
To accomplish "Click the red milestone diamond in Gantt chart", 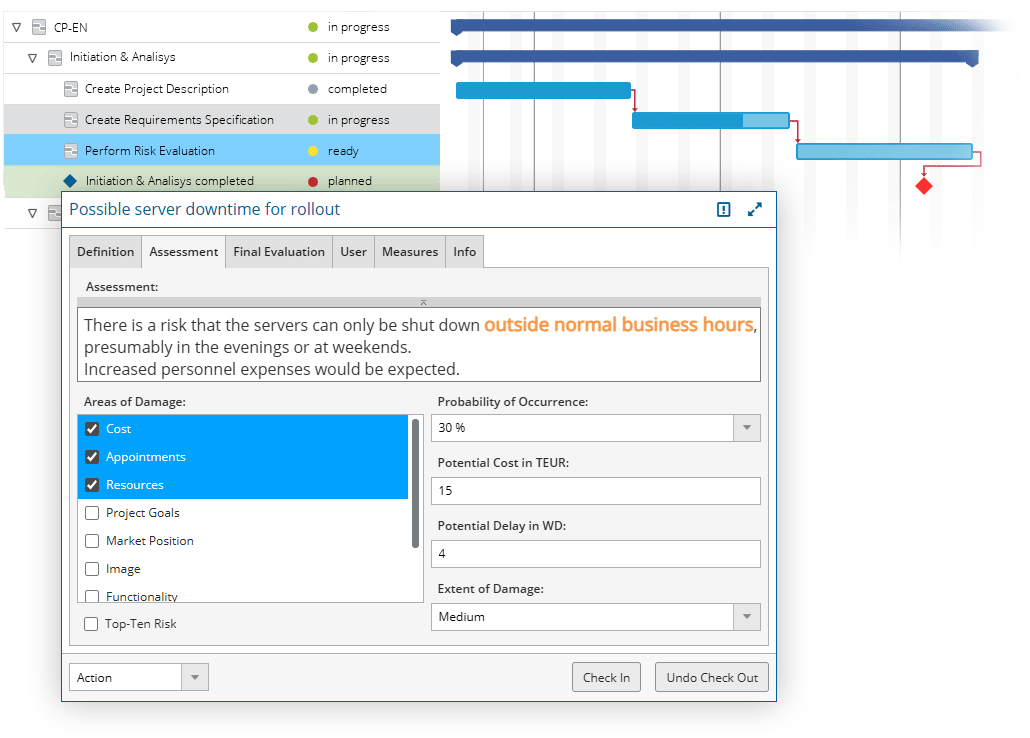I will (x=923, y=186).
